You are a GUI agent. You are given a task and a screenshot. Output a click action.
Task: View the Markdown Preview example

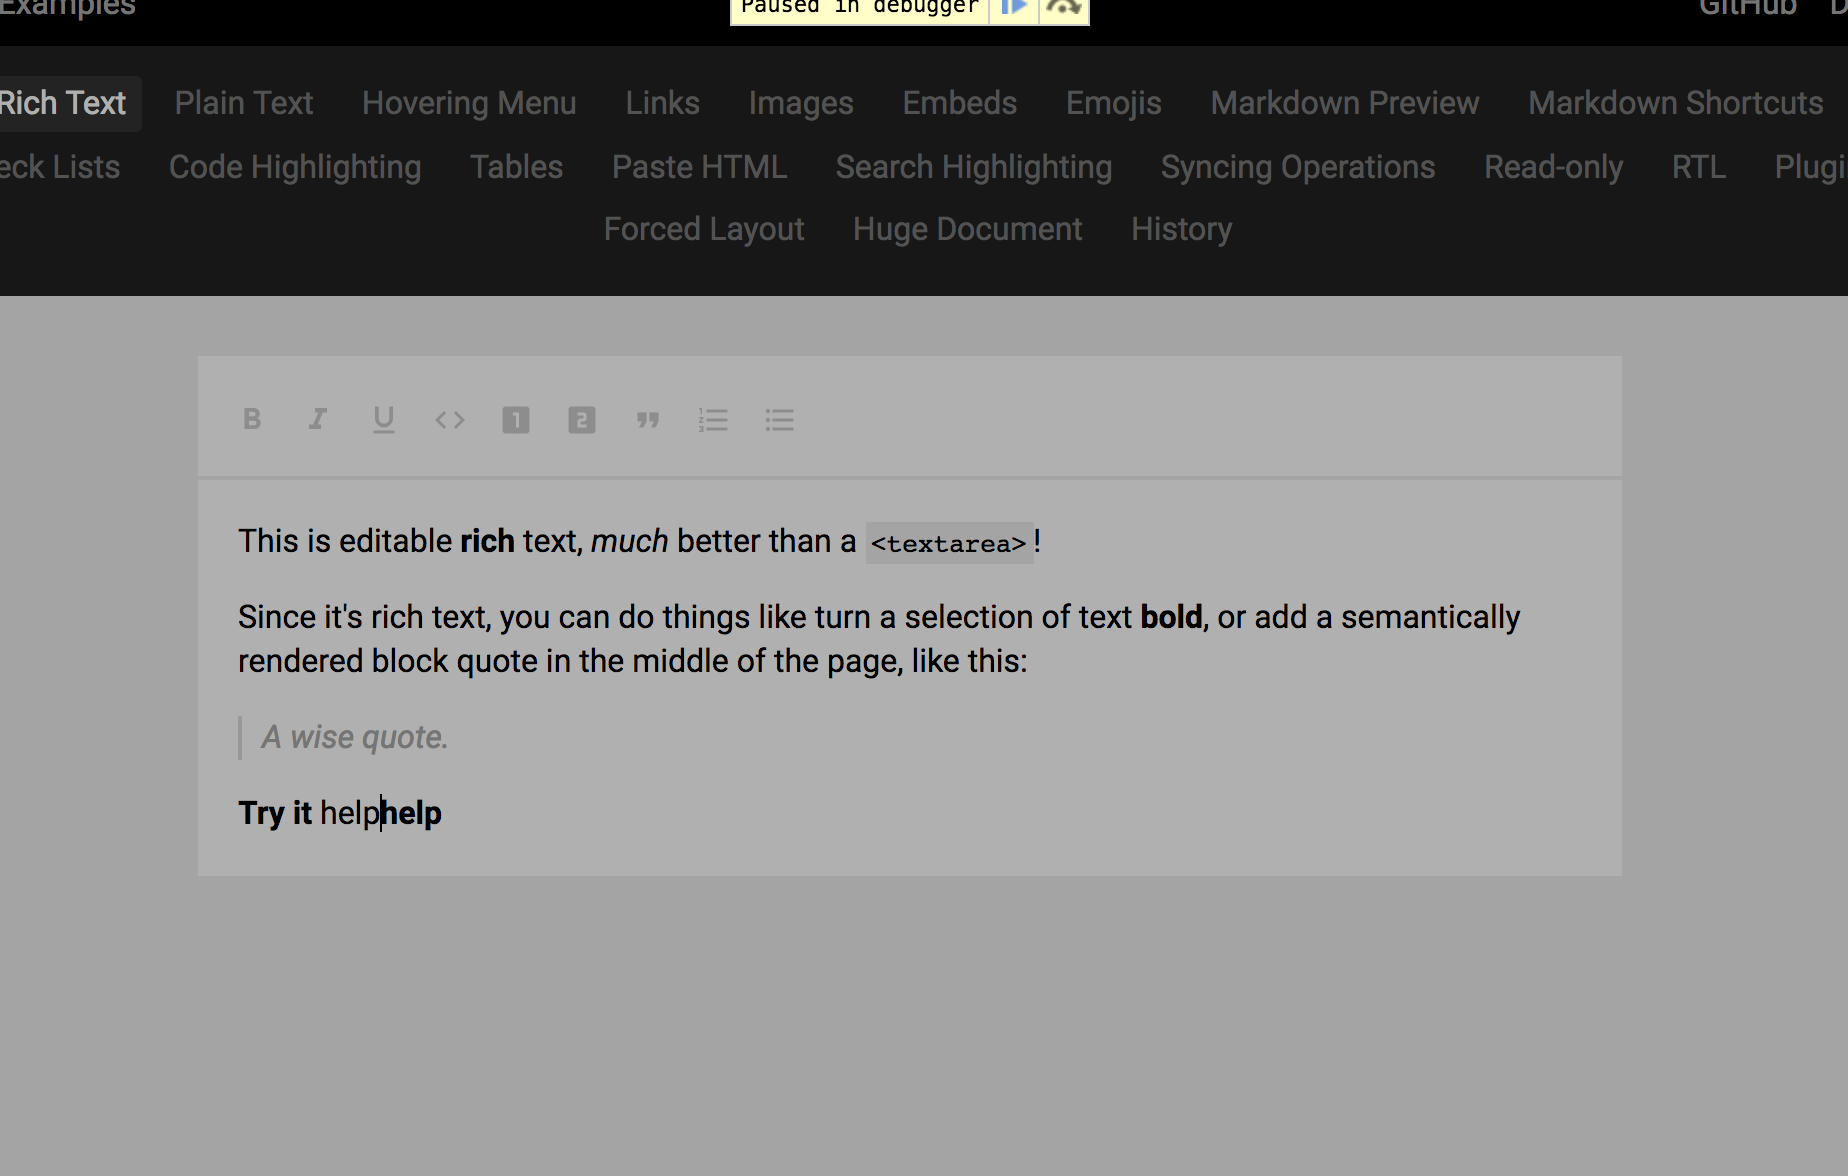click(x=1345, y=103)
